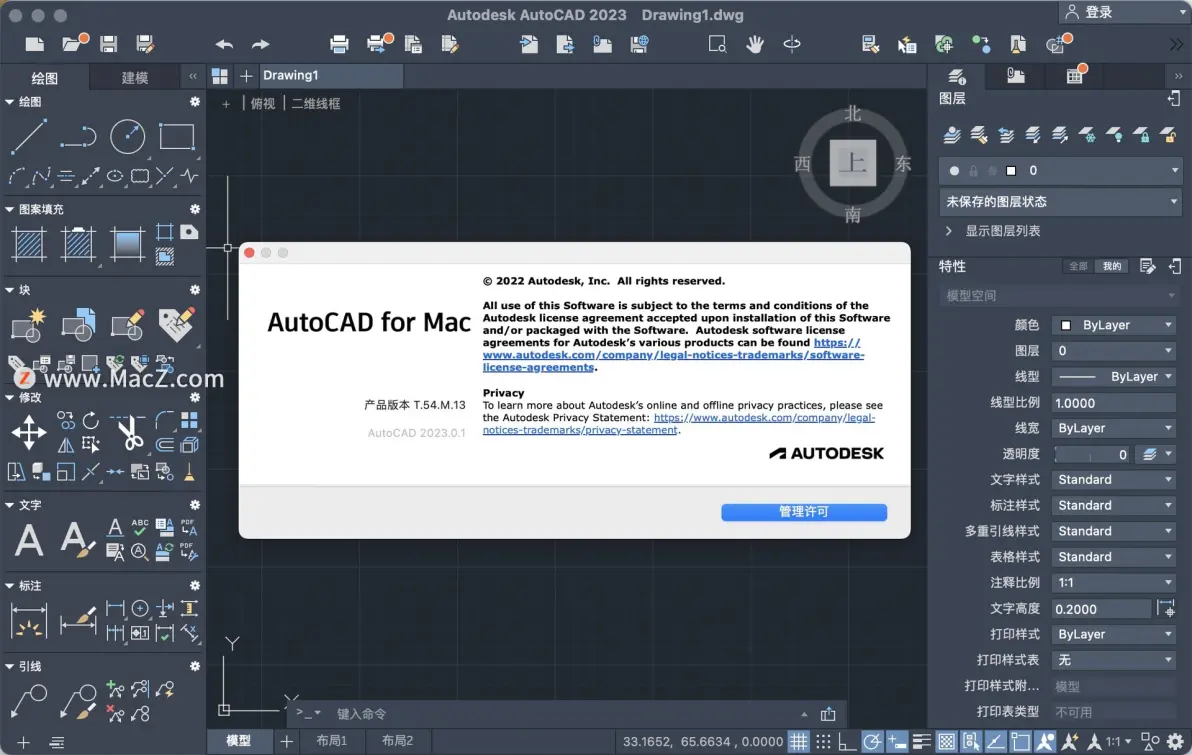Toggle polar tracking in status bar
The width and height of the screenshot is (1192, 755).
click(872, 741)
